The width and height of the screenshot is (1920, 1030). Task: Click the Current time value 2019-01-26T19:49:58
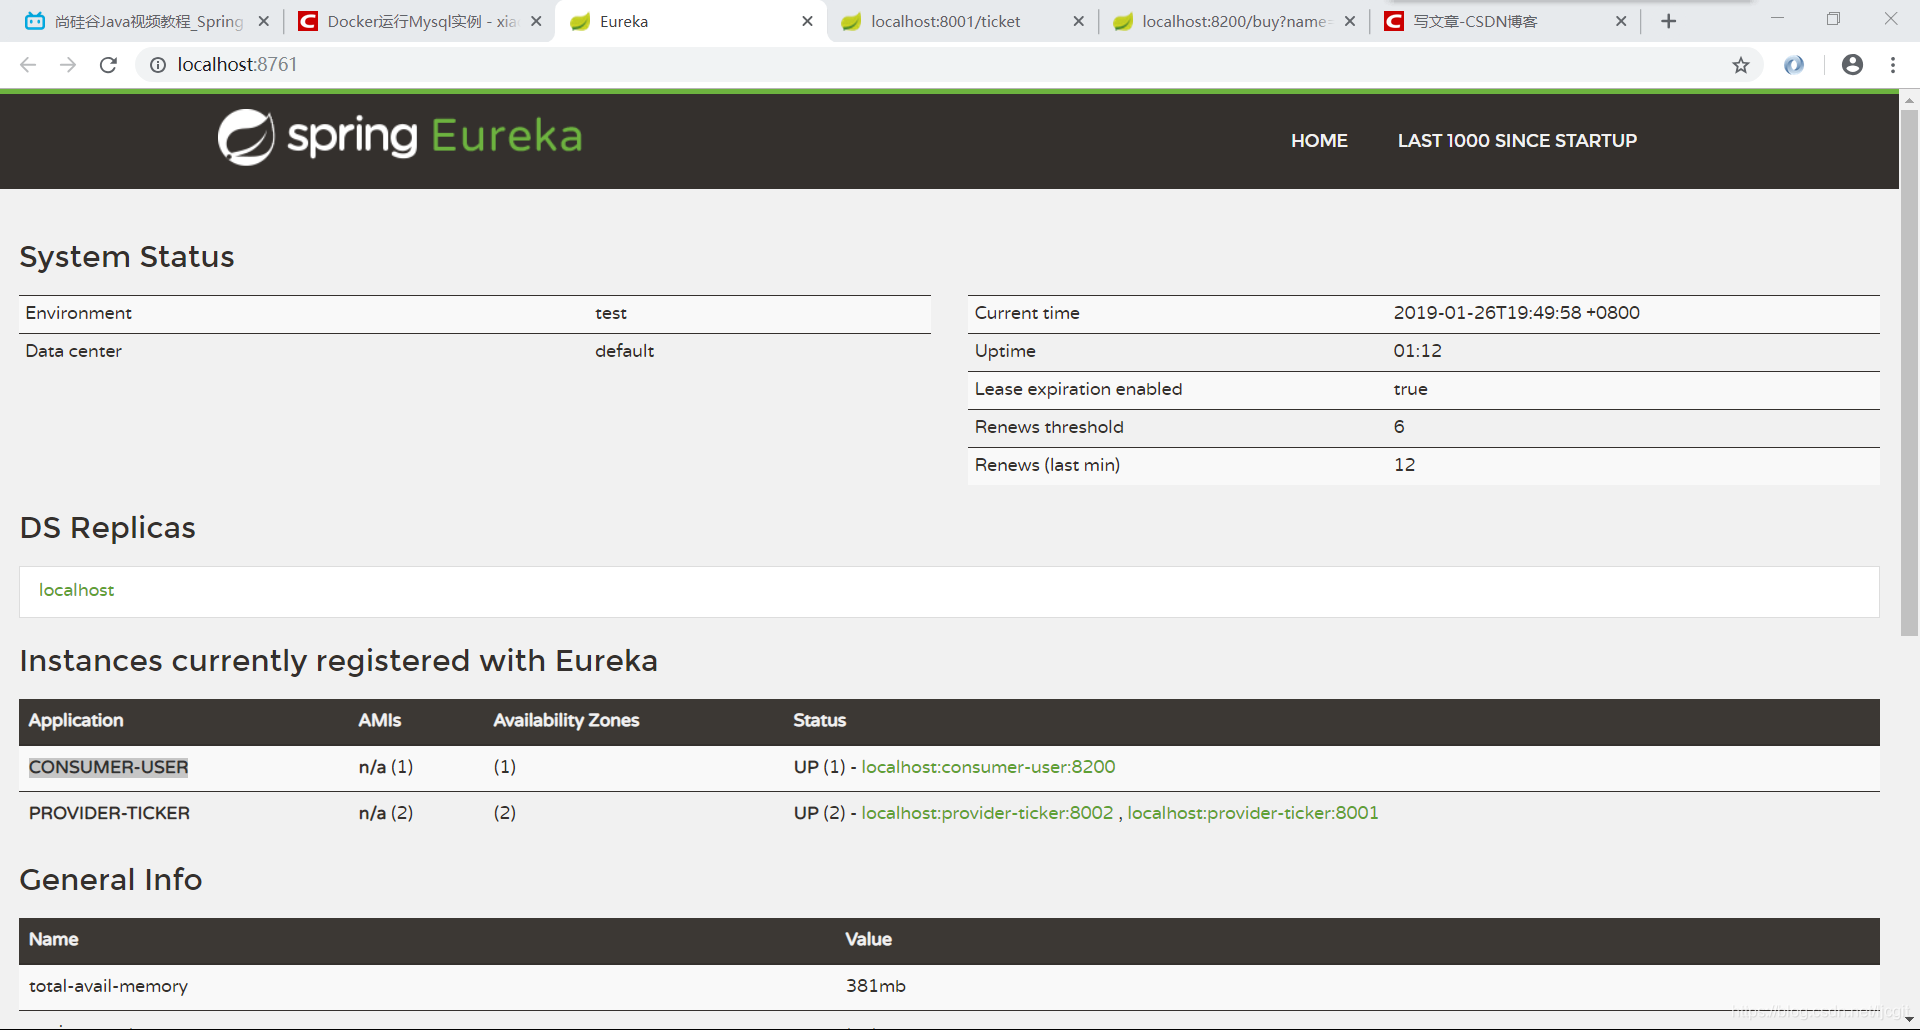point(1516,313)
